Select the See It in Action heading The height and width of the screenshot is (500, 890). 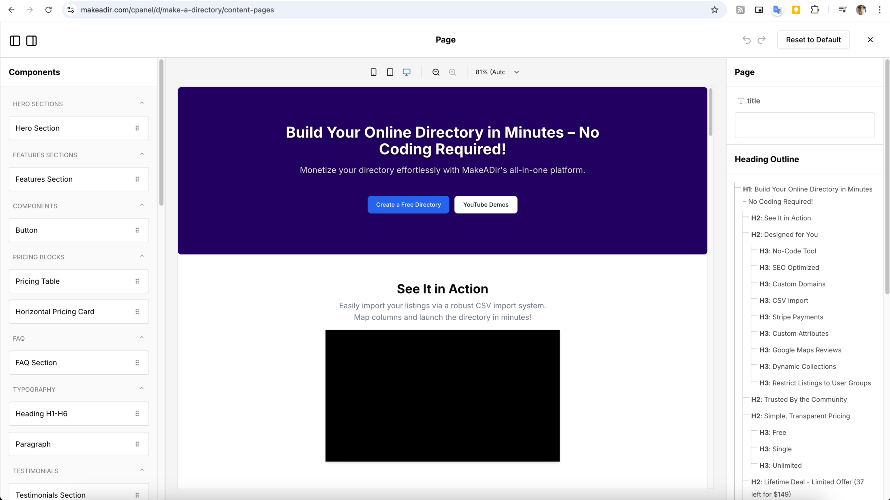coord(442,289)
